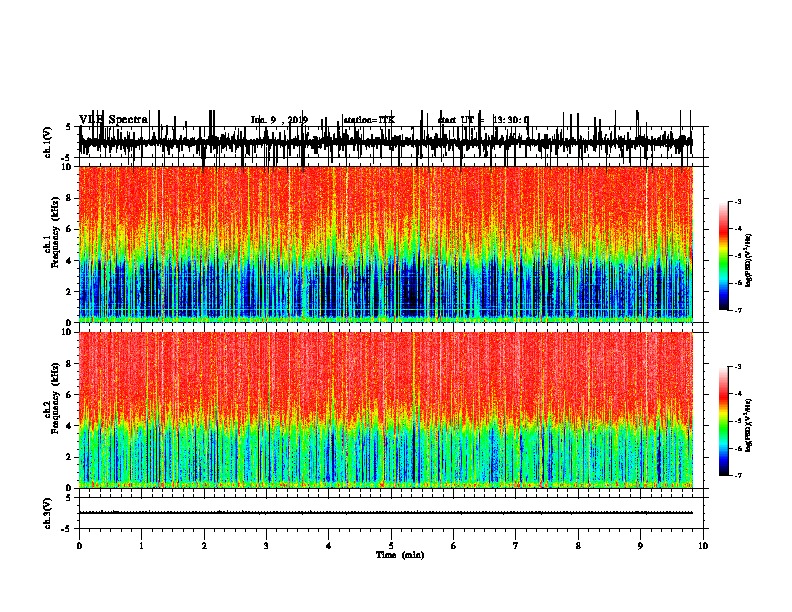Viewport: 792px width, 612px height.
Task: Click the ch.2 spectrogram panel
Action: click(386, 410)
